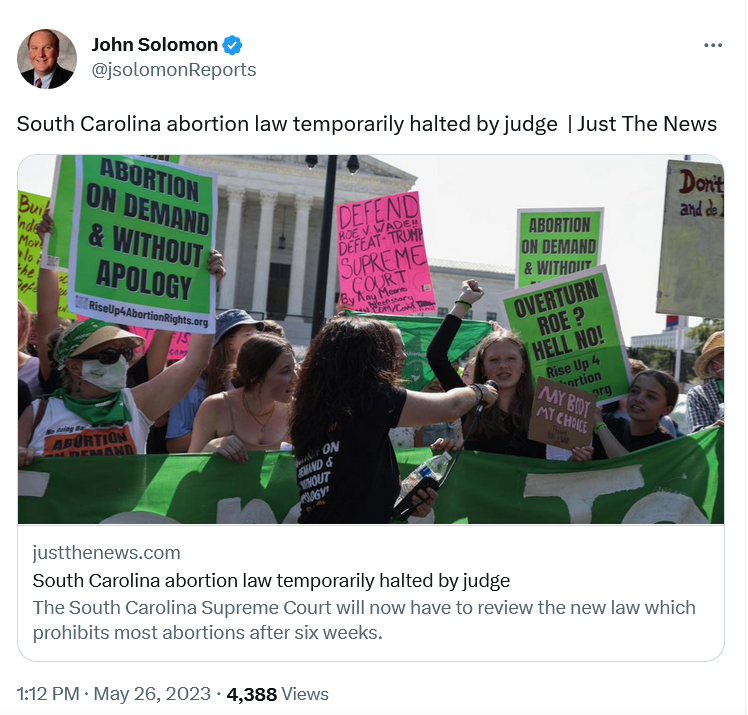Click the Just The News text in tweet
The width and height of the screenshot is (748, 715).
(x=647, y=124)
